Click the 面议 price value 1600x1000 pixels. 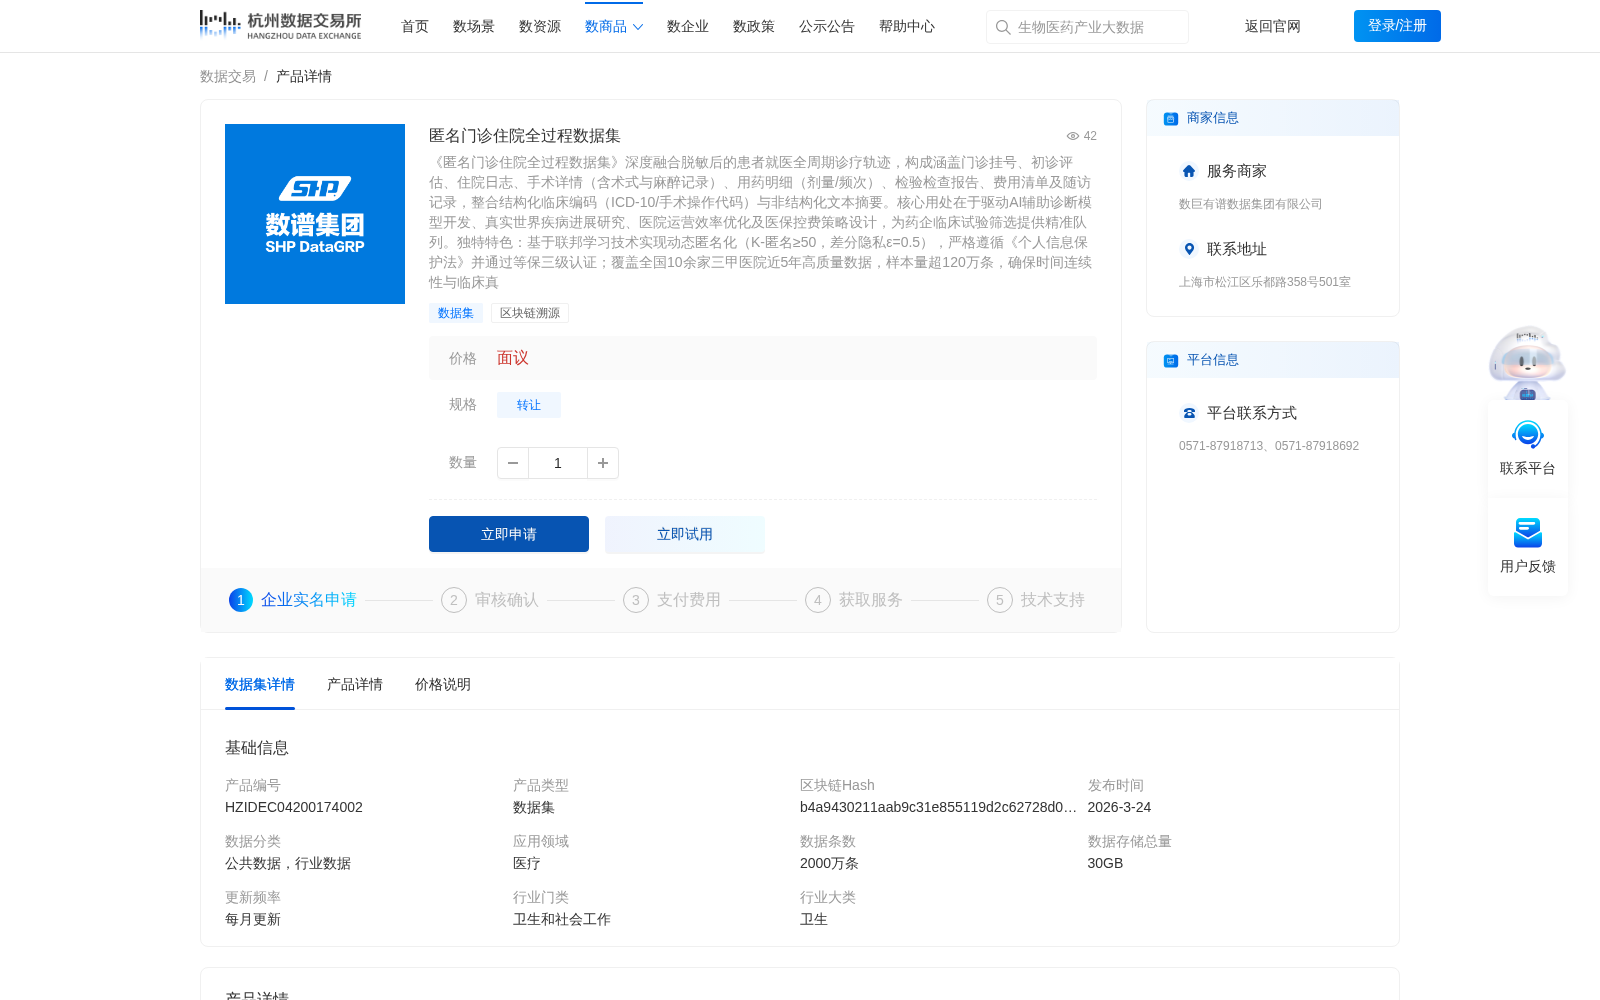(513, 358)
